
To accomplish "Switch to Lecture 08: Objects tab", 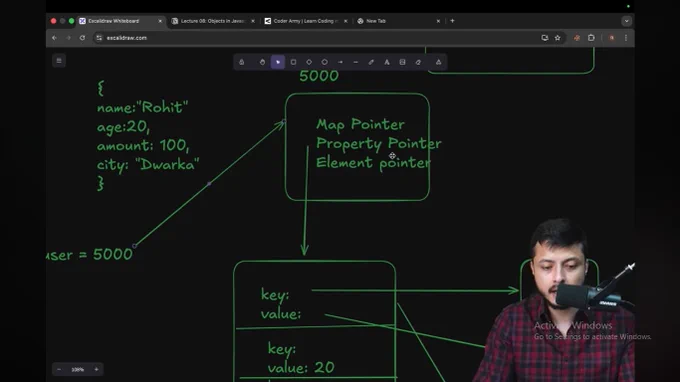I will coord(212,21).
